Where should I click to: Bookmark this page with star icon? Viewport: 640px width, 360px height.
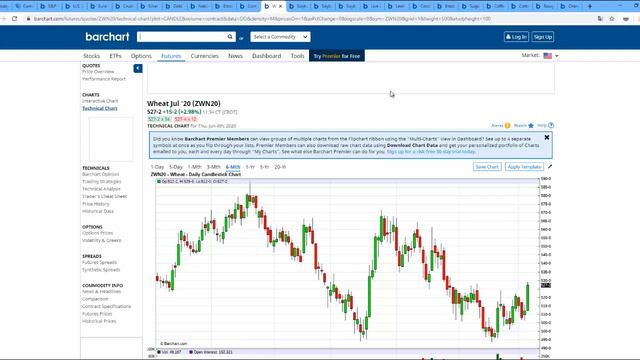click(x=612, y=19)
